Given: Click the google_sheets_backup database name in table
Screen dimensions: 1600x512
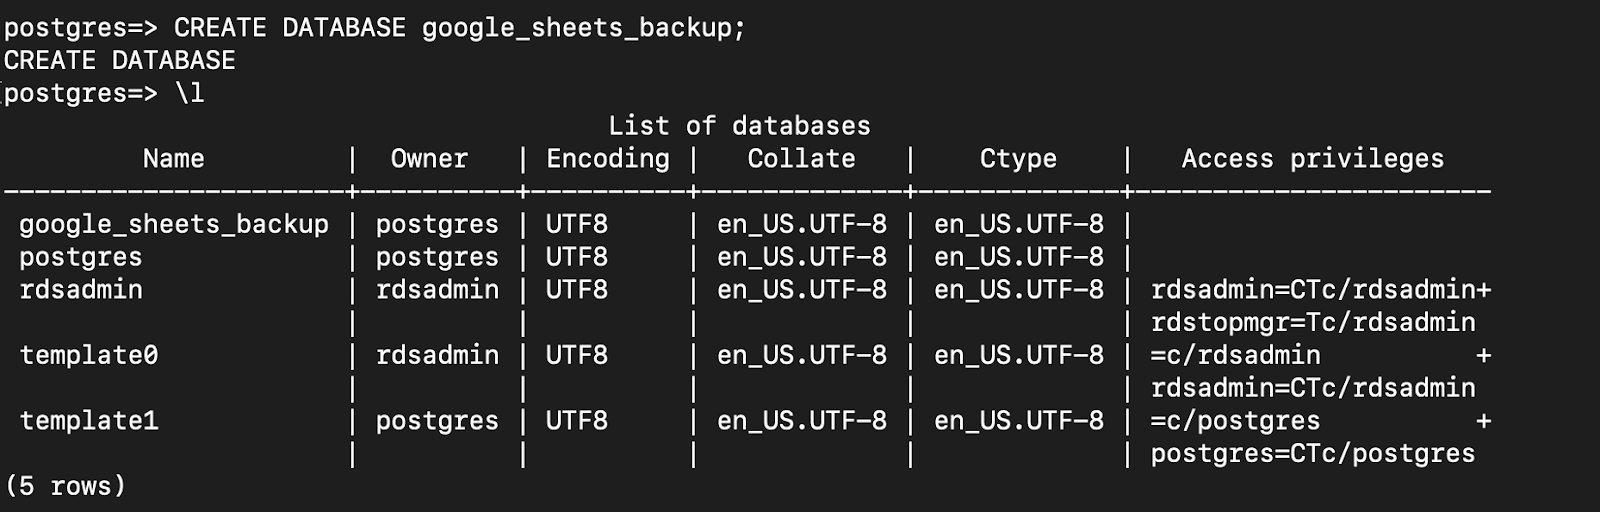Looking at the screenshot, I should [174, 225].
